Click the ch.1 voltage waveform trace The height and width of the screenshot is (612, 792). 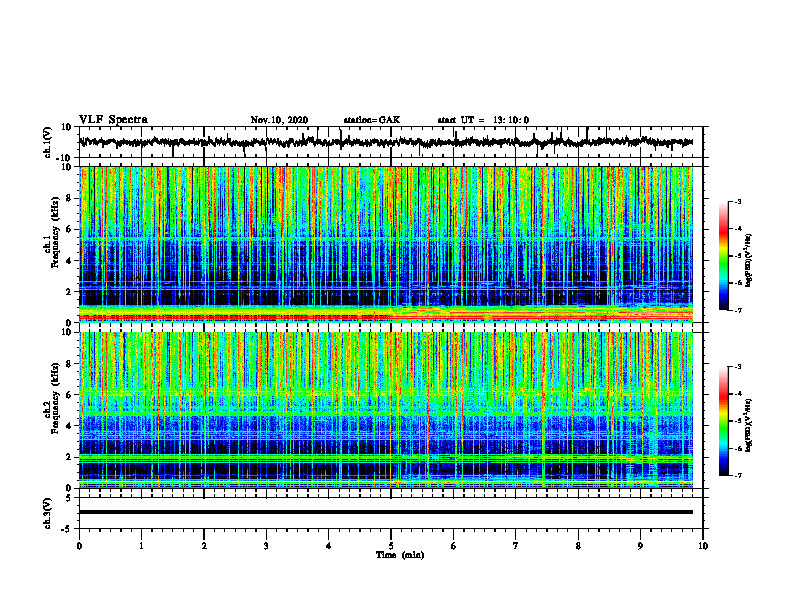[x=386, y=142]
